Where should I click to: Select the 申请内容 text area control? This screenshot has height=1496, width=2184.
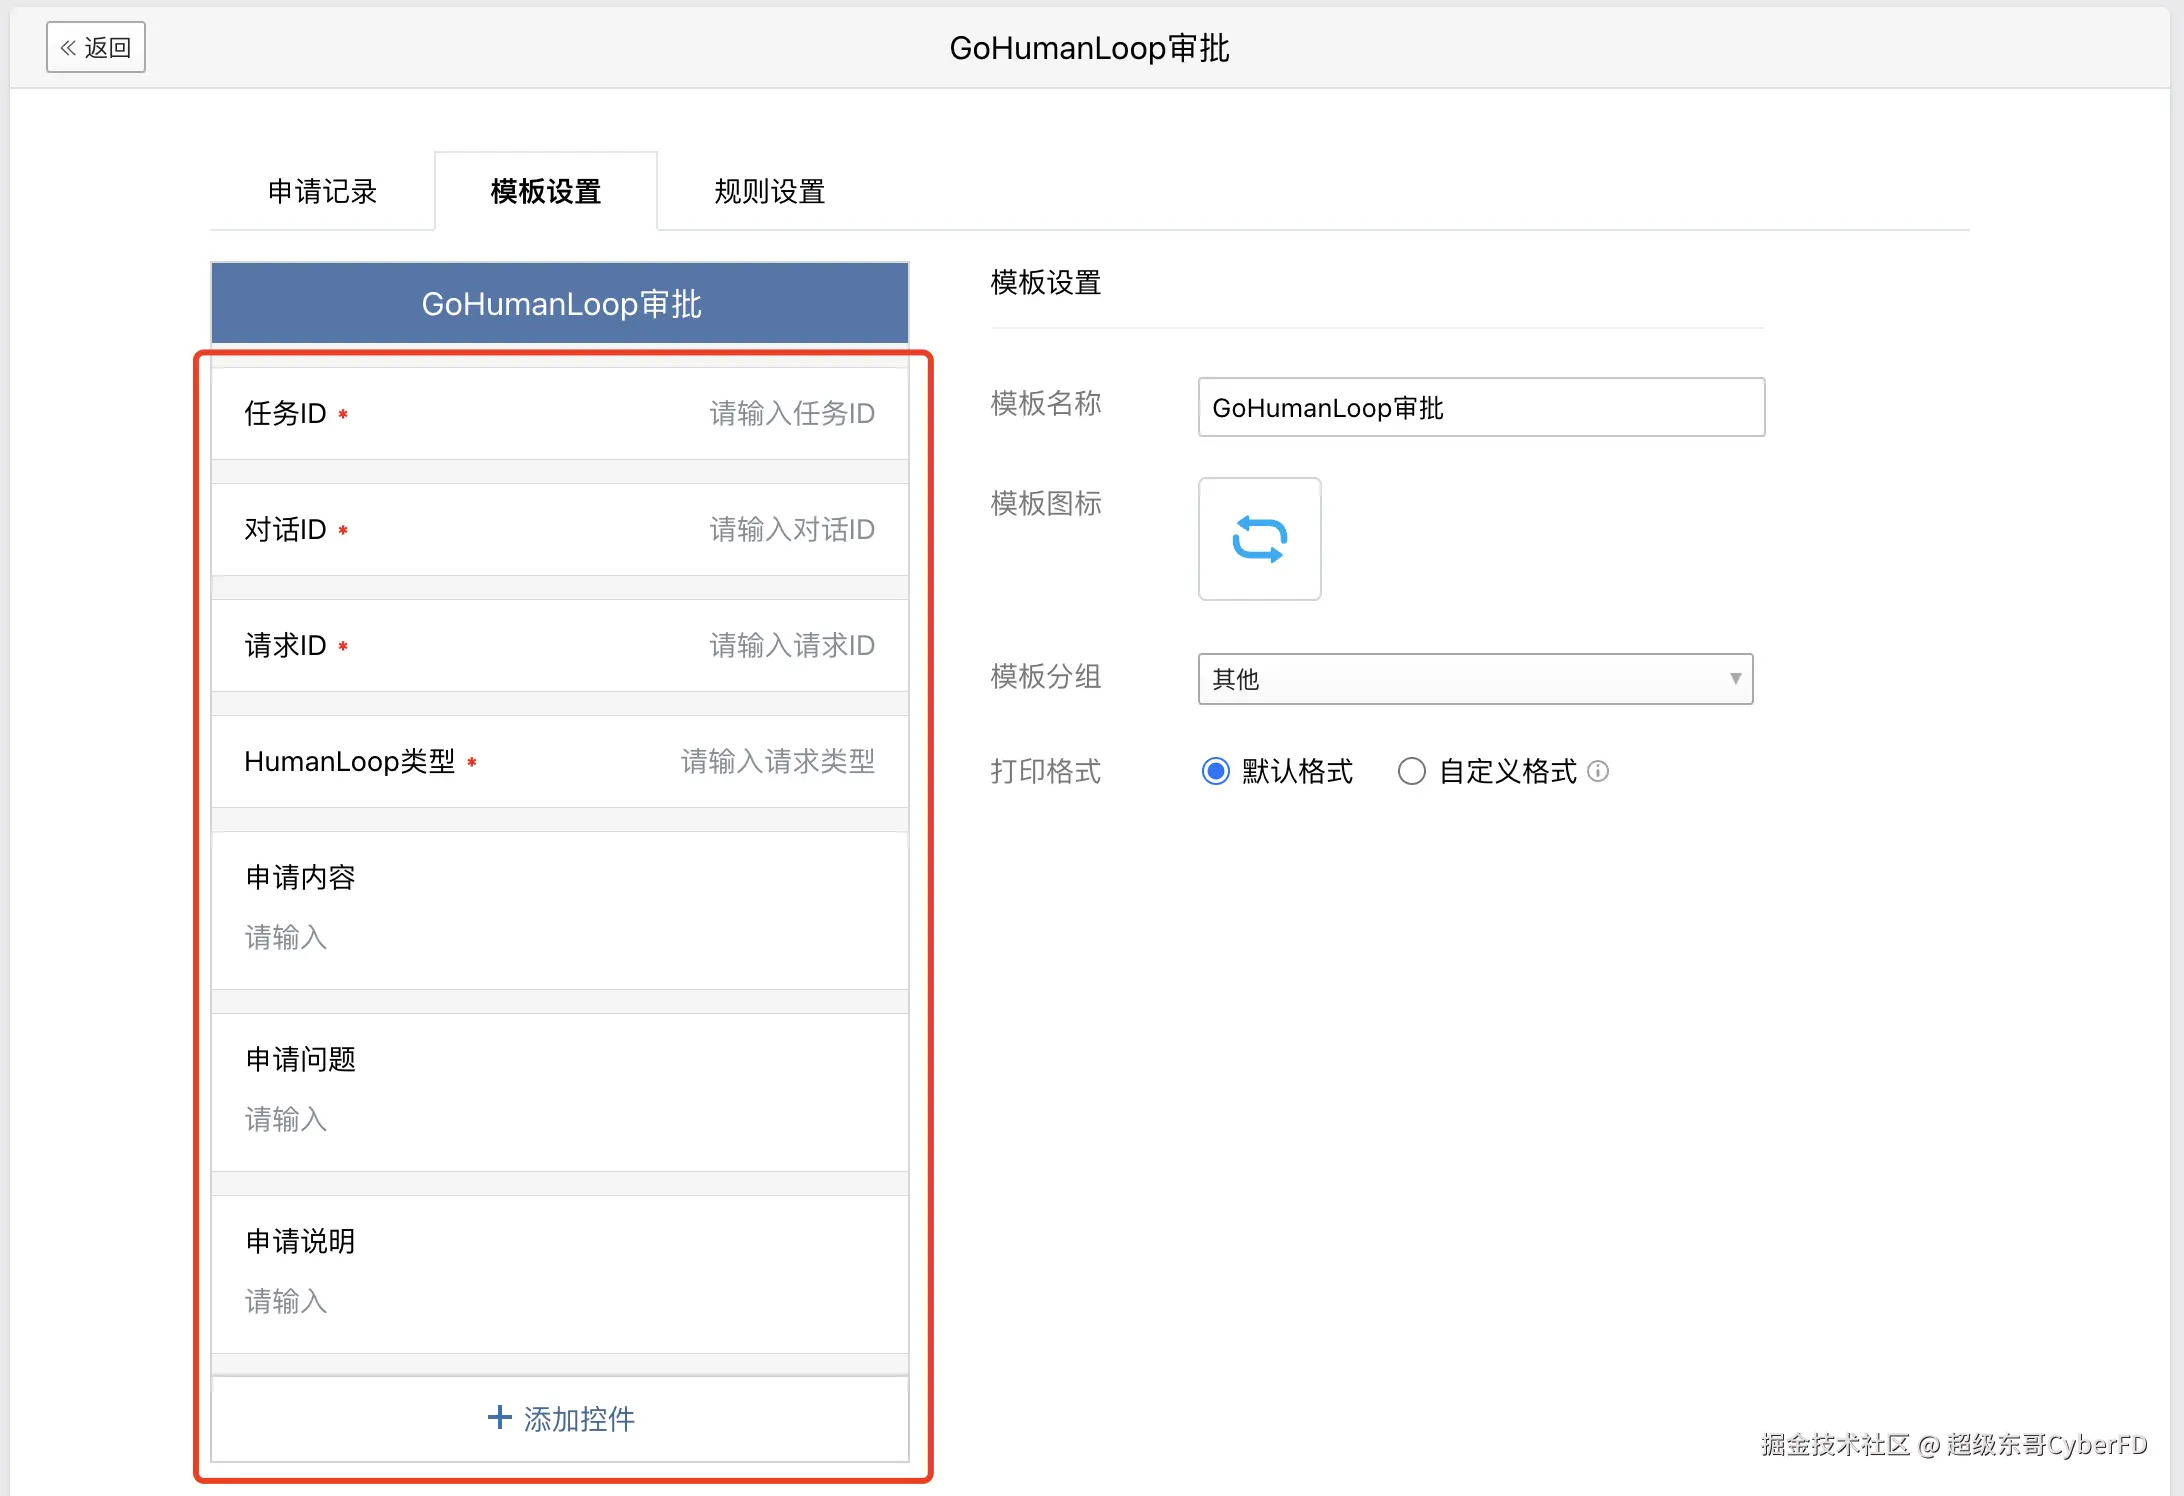[x=560, y=909]
